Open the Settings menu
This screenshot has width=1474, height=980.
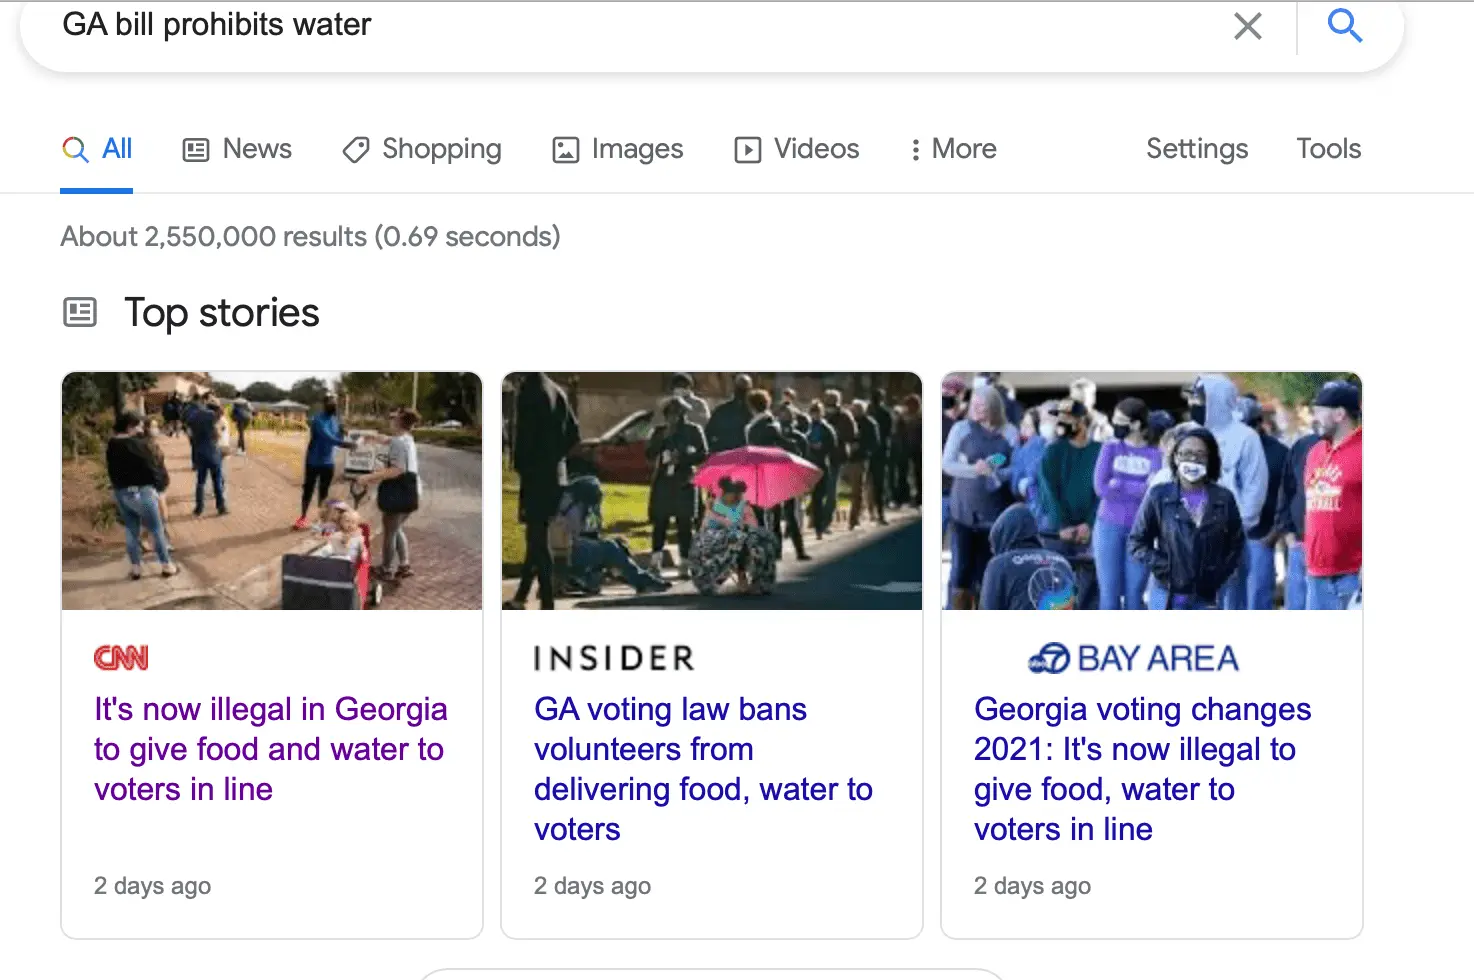pos(1197,149)
